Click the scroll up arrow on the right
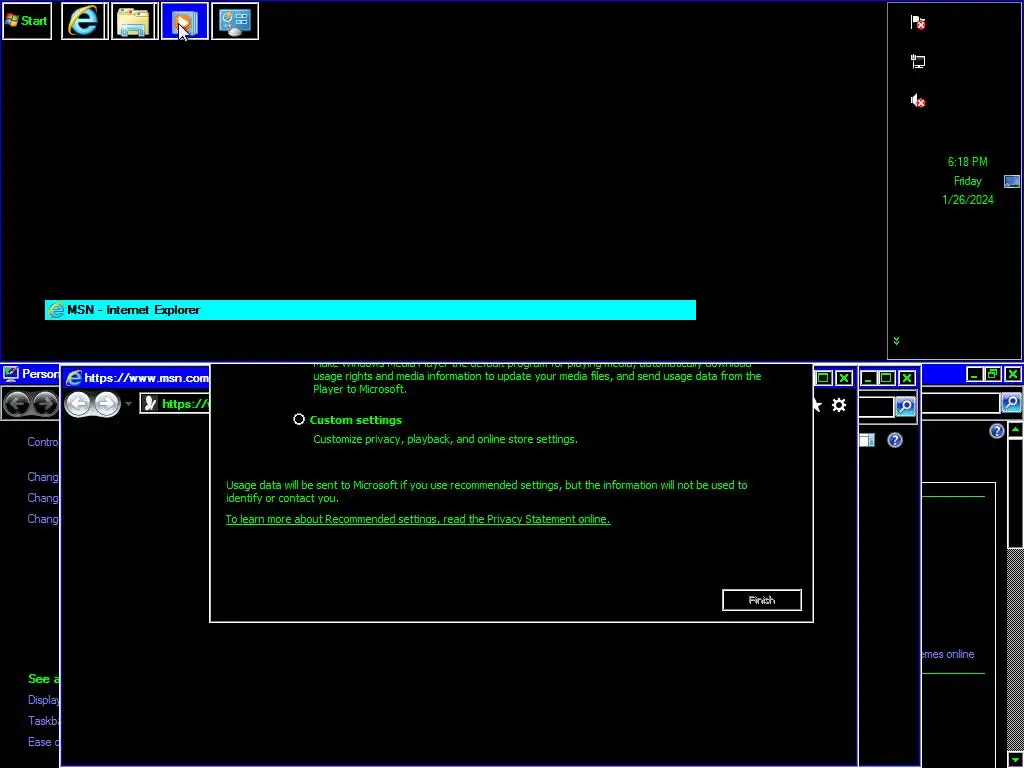Image resolution: width=1024 pixels, height=768 pixels. [1016, 430]
